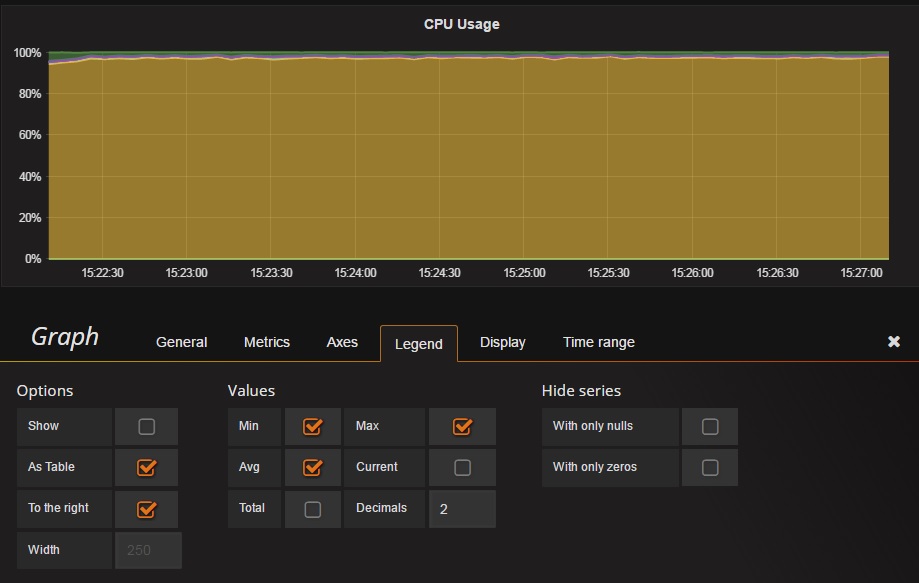Click the 15:27:00 time axis label
Viewport: 919px width, 583px height.
[x=862, y=272]
